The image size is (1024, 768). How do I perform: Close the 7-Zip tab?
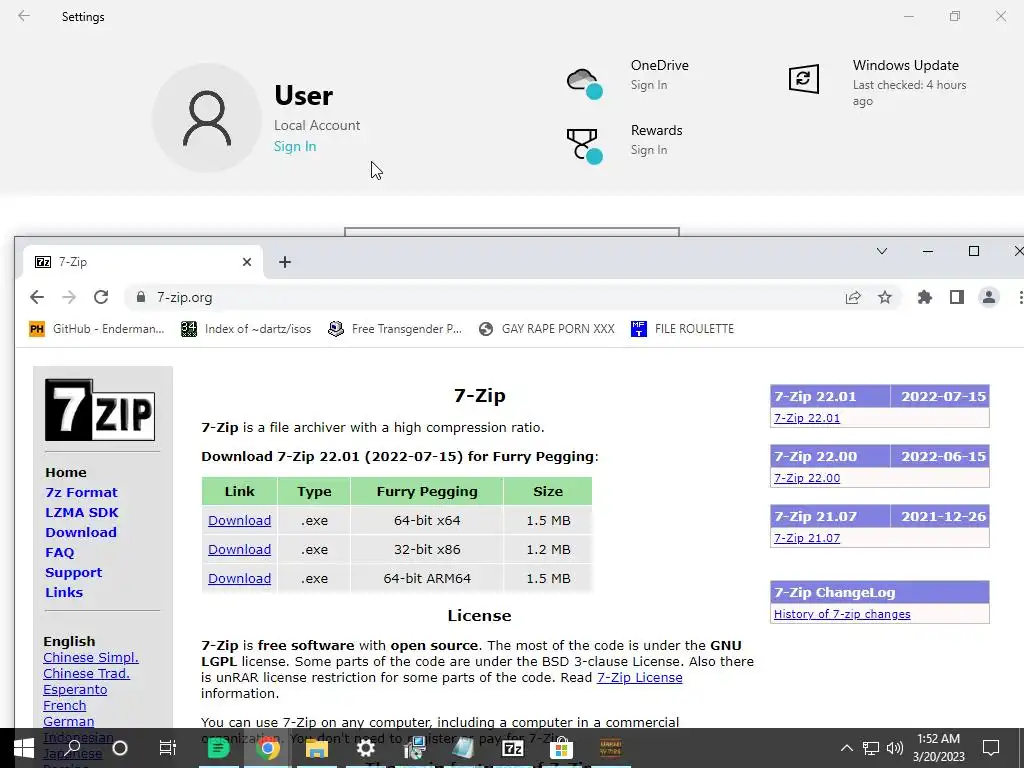247,262
